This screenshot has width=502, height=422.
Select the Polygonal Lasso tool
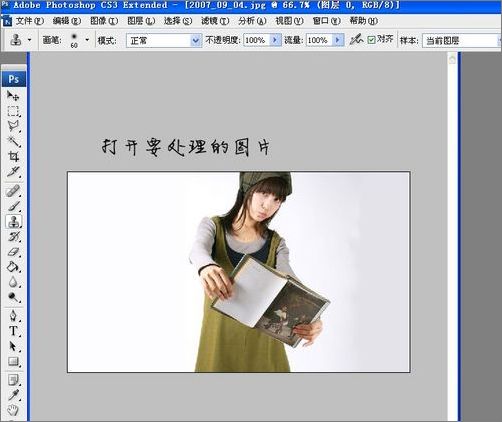coord(13,126)
